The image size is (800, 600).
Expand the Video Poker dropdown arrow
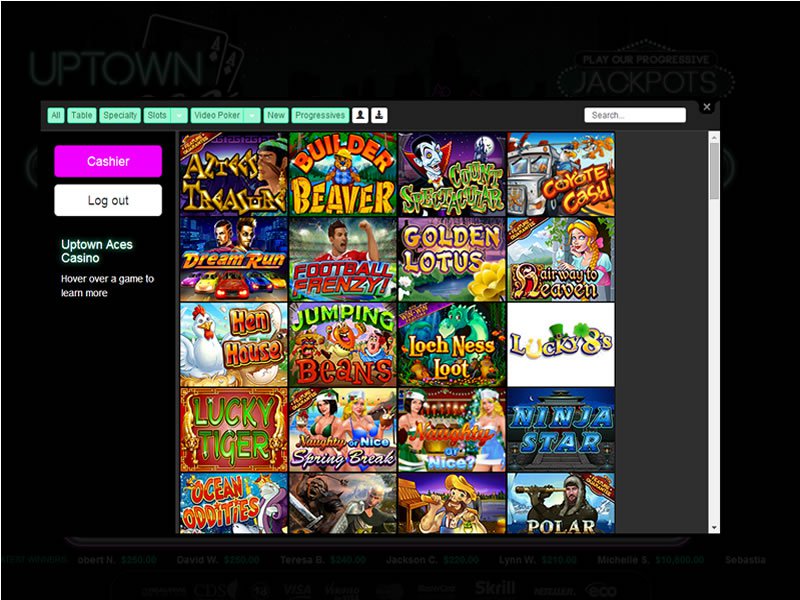click(x=252, y=115)
